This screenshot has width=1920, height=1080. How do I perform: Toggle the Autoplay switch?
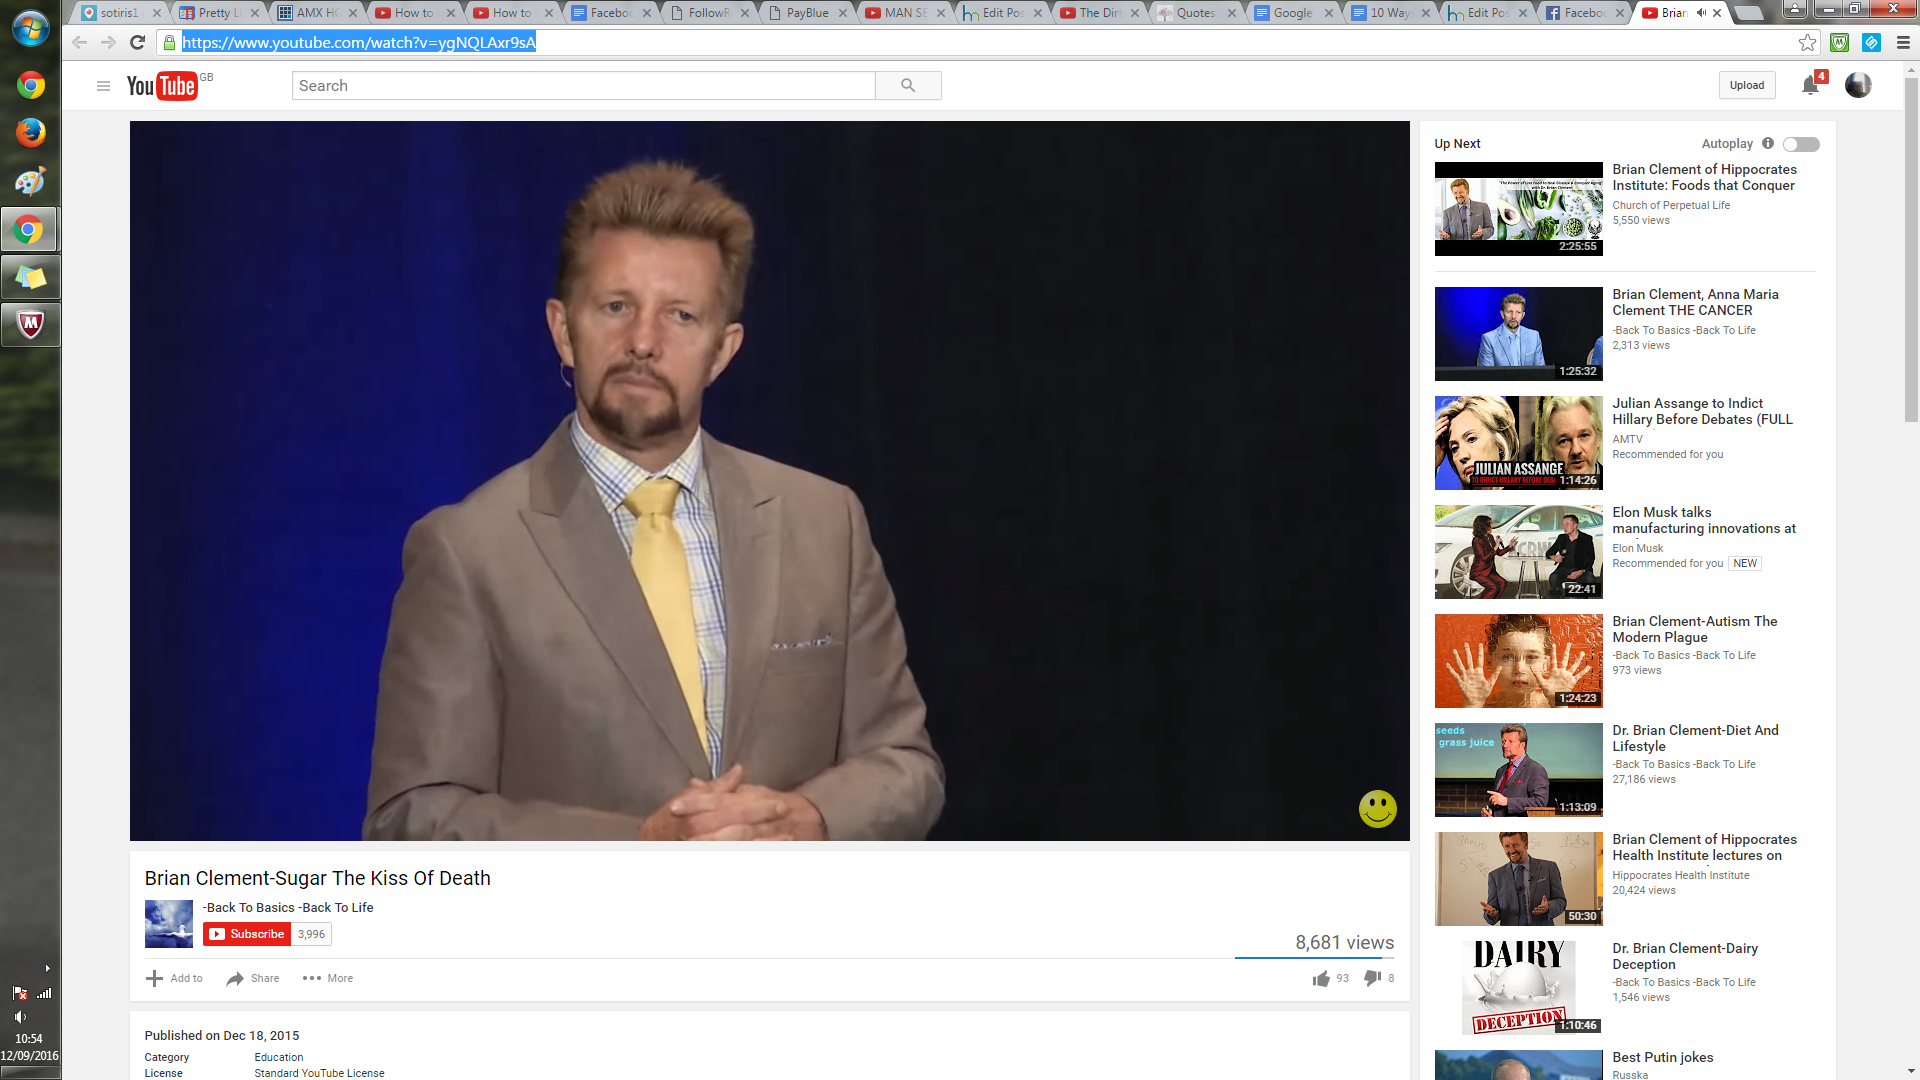[1801, 144]
